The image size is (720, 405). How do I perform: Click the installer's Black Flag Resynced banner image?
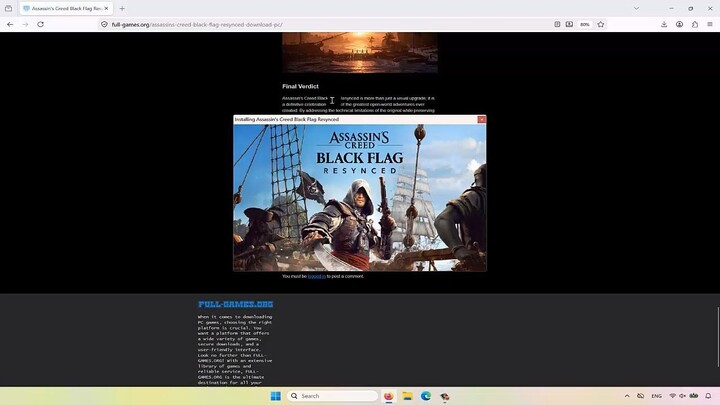(x=360, y=197)
